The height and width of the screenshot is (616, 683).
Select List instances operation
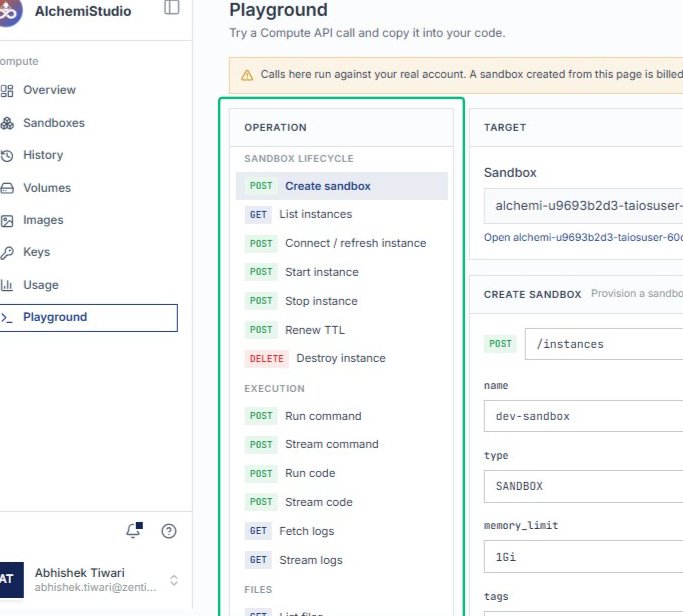tap(342, 214)
